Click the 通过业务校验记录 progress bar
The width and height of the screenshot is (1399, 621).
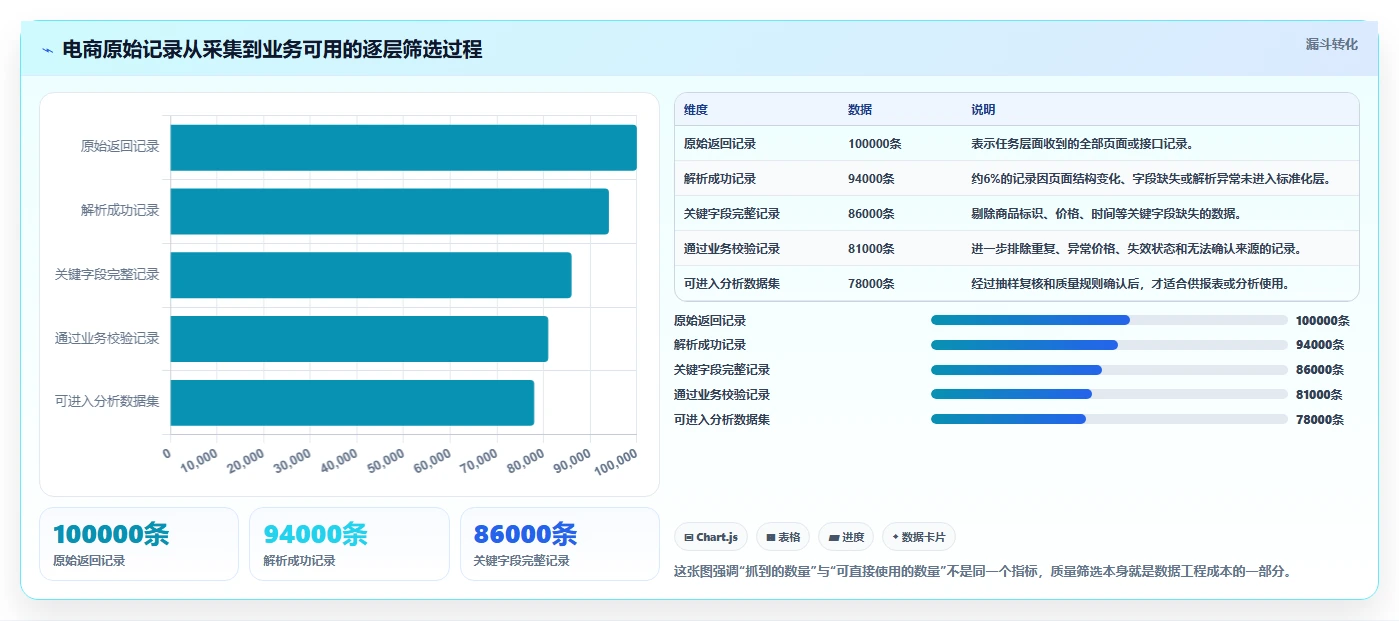coord(1109,394)
